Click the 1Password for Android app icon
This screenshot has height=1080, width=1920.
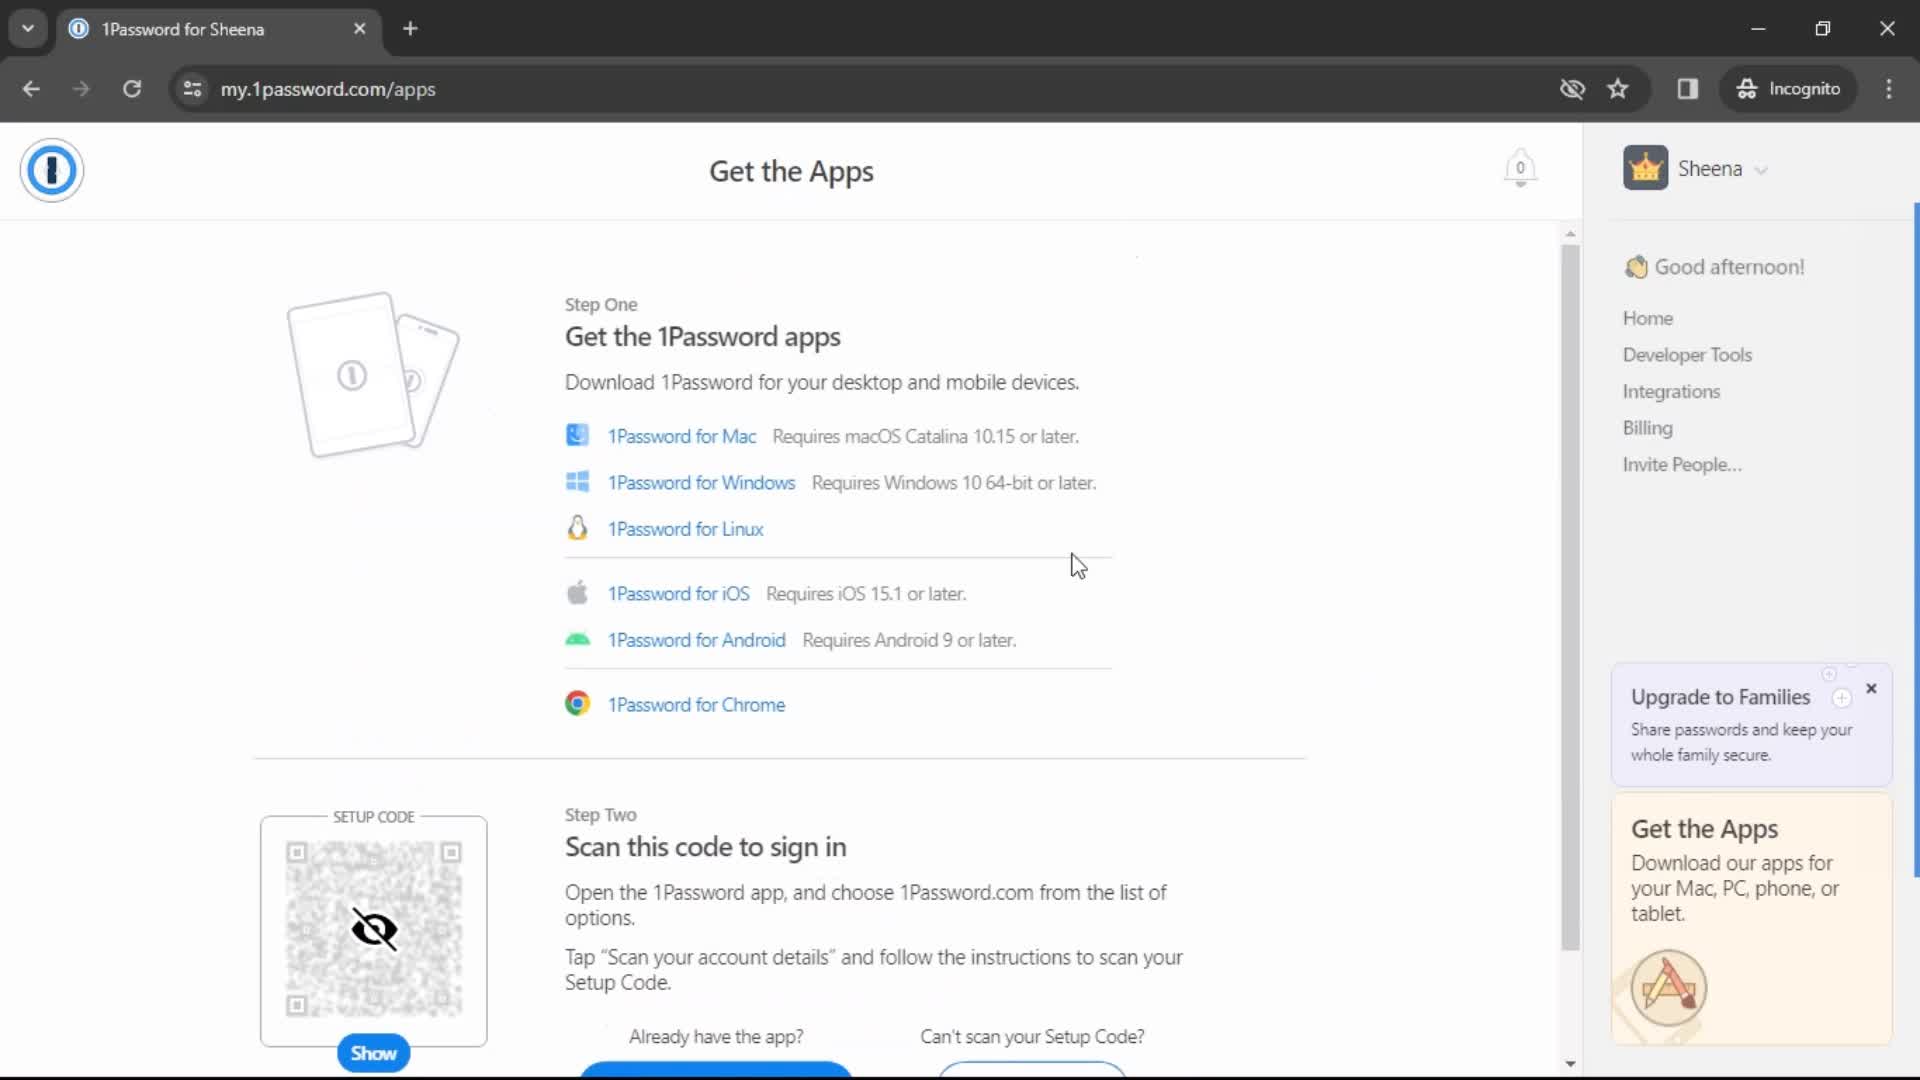[x=576, y=640]
